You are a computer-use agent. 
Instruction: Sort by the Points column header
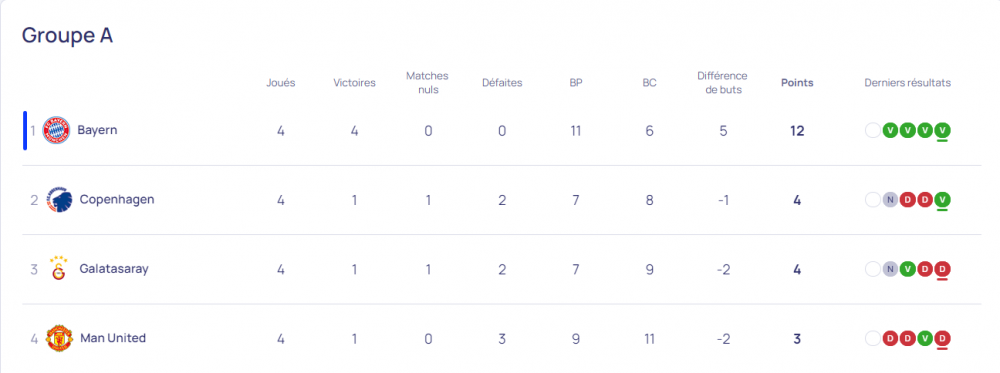[797, 83]
